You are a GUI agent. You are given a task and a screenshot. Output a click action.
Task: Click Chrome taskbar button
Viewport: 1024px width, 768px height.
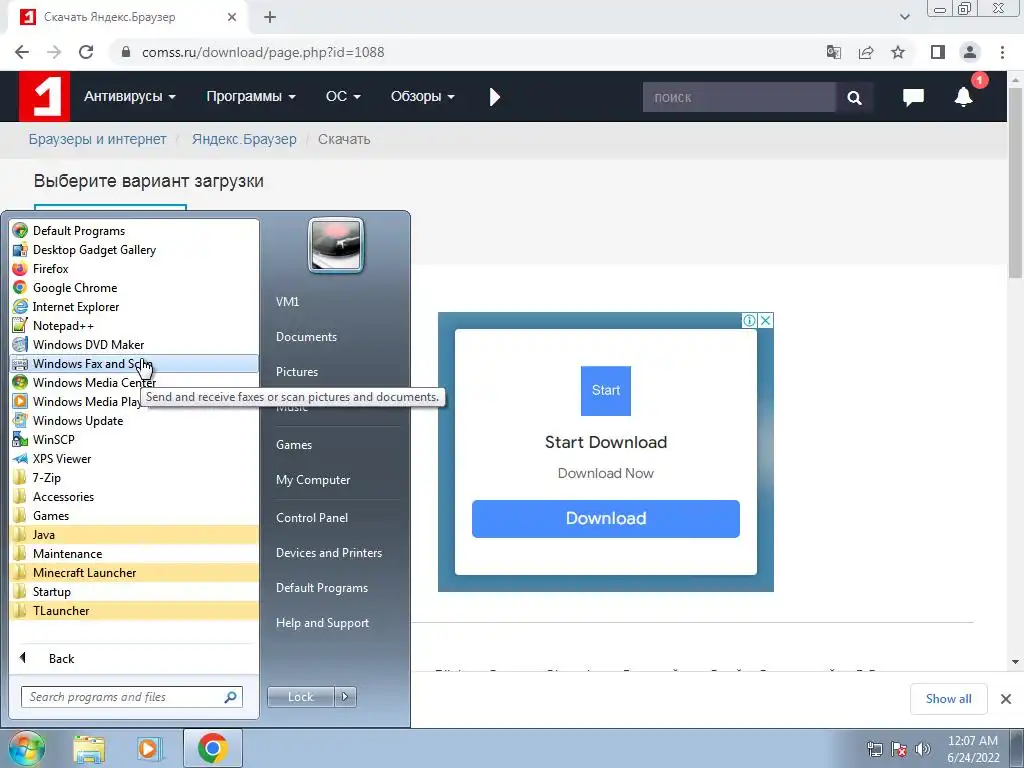pyautogui.click(x=213, y=748)
